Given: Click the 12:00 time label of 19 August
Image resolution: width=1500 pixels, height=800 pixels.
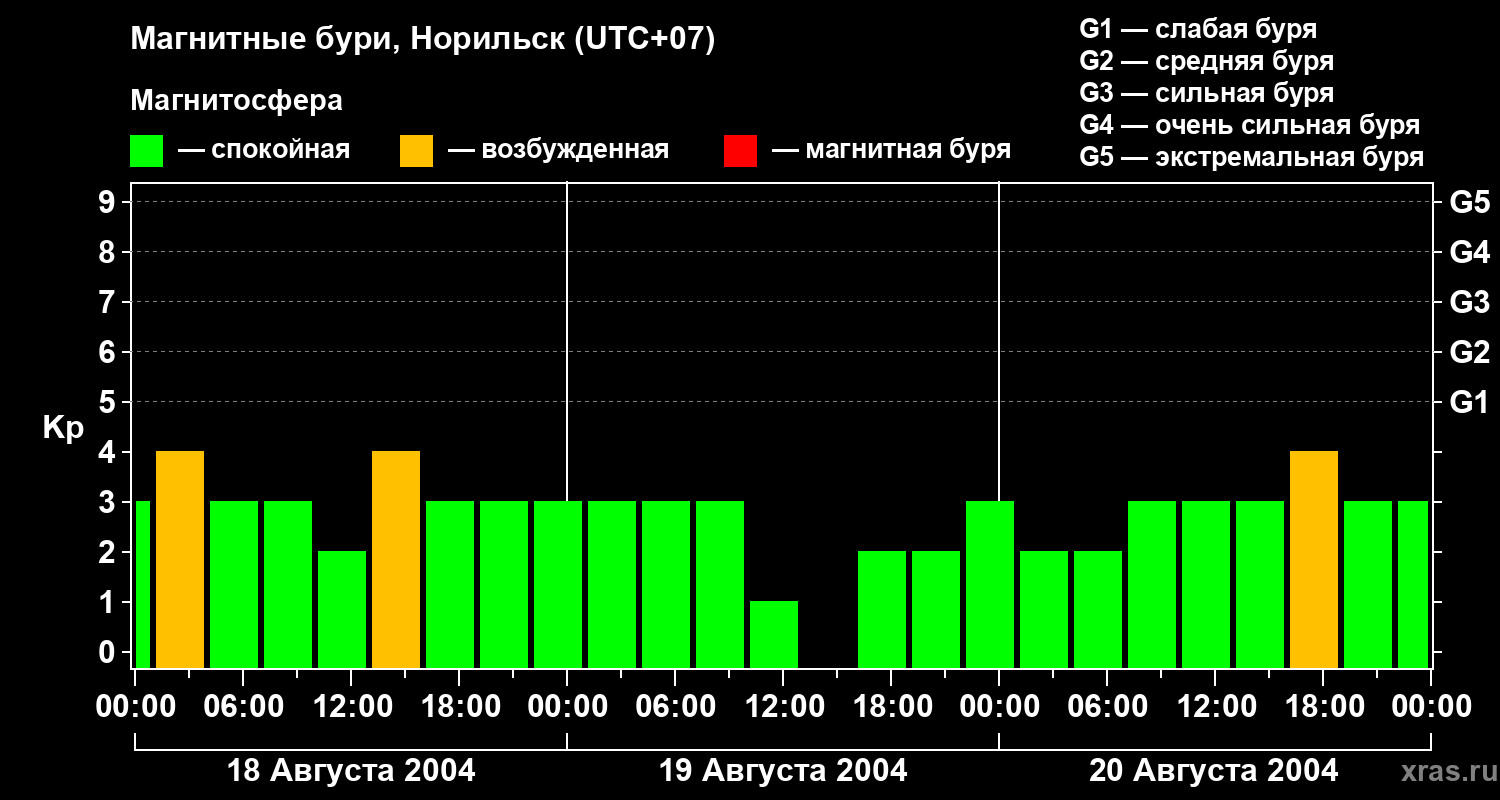Looking at the screenshot, I should click(x=783, y=707).
